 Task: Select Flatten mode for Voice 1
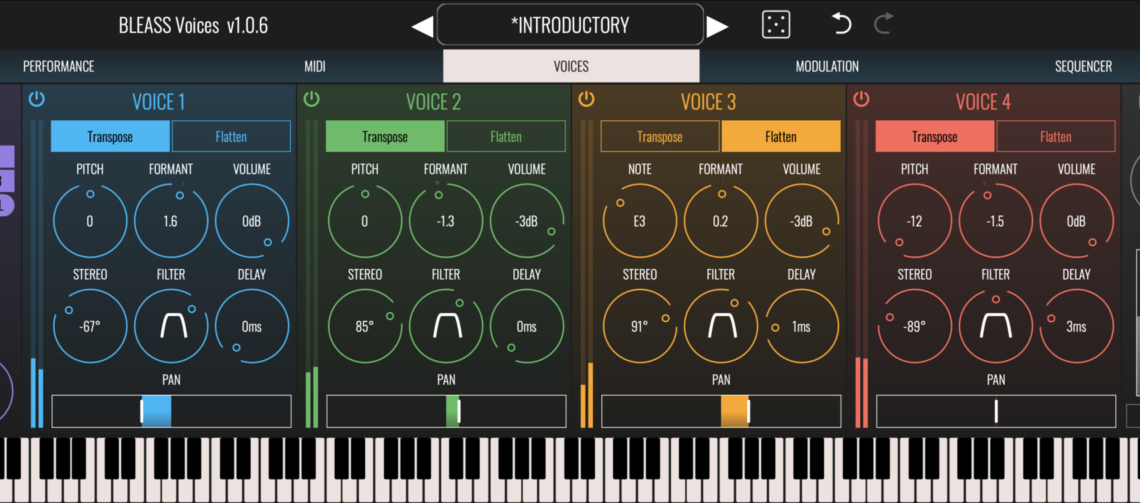231,137
